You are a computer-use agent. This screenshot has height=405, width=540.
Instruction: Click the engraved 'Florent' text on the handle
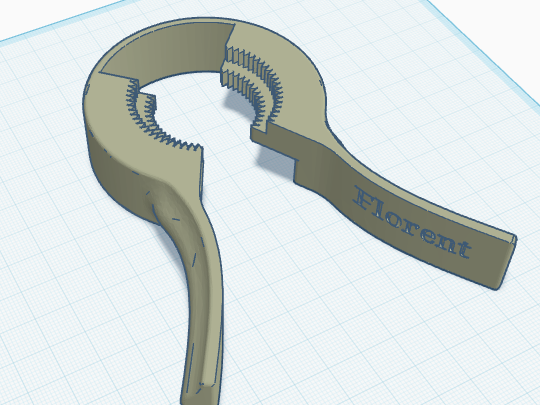tap(412, 222)
